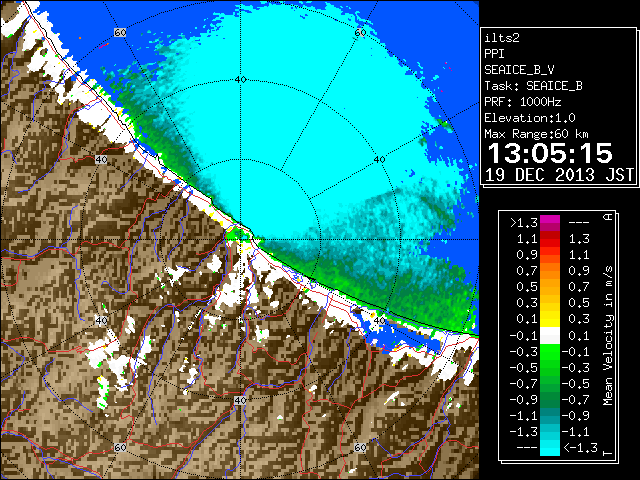Click the 'A' letter at legend top corner
This screenshot has height=480, width=640.
coord(608,216)
